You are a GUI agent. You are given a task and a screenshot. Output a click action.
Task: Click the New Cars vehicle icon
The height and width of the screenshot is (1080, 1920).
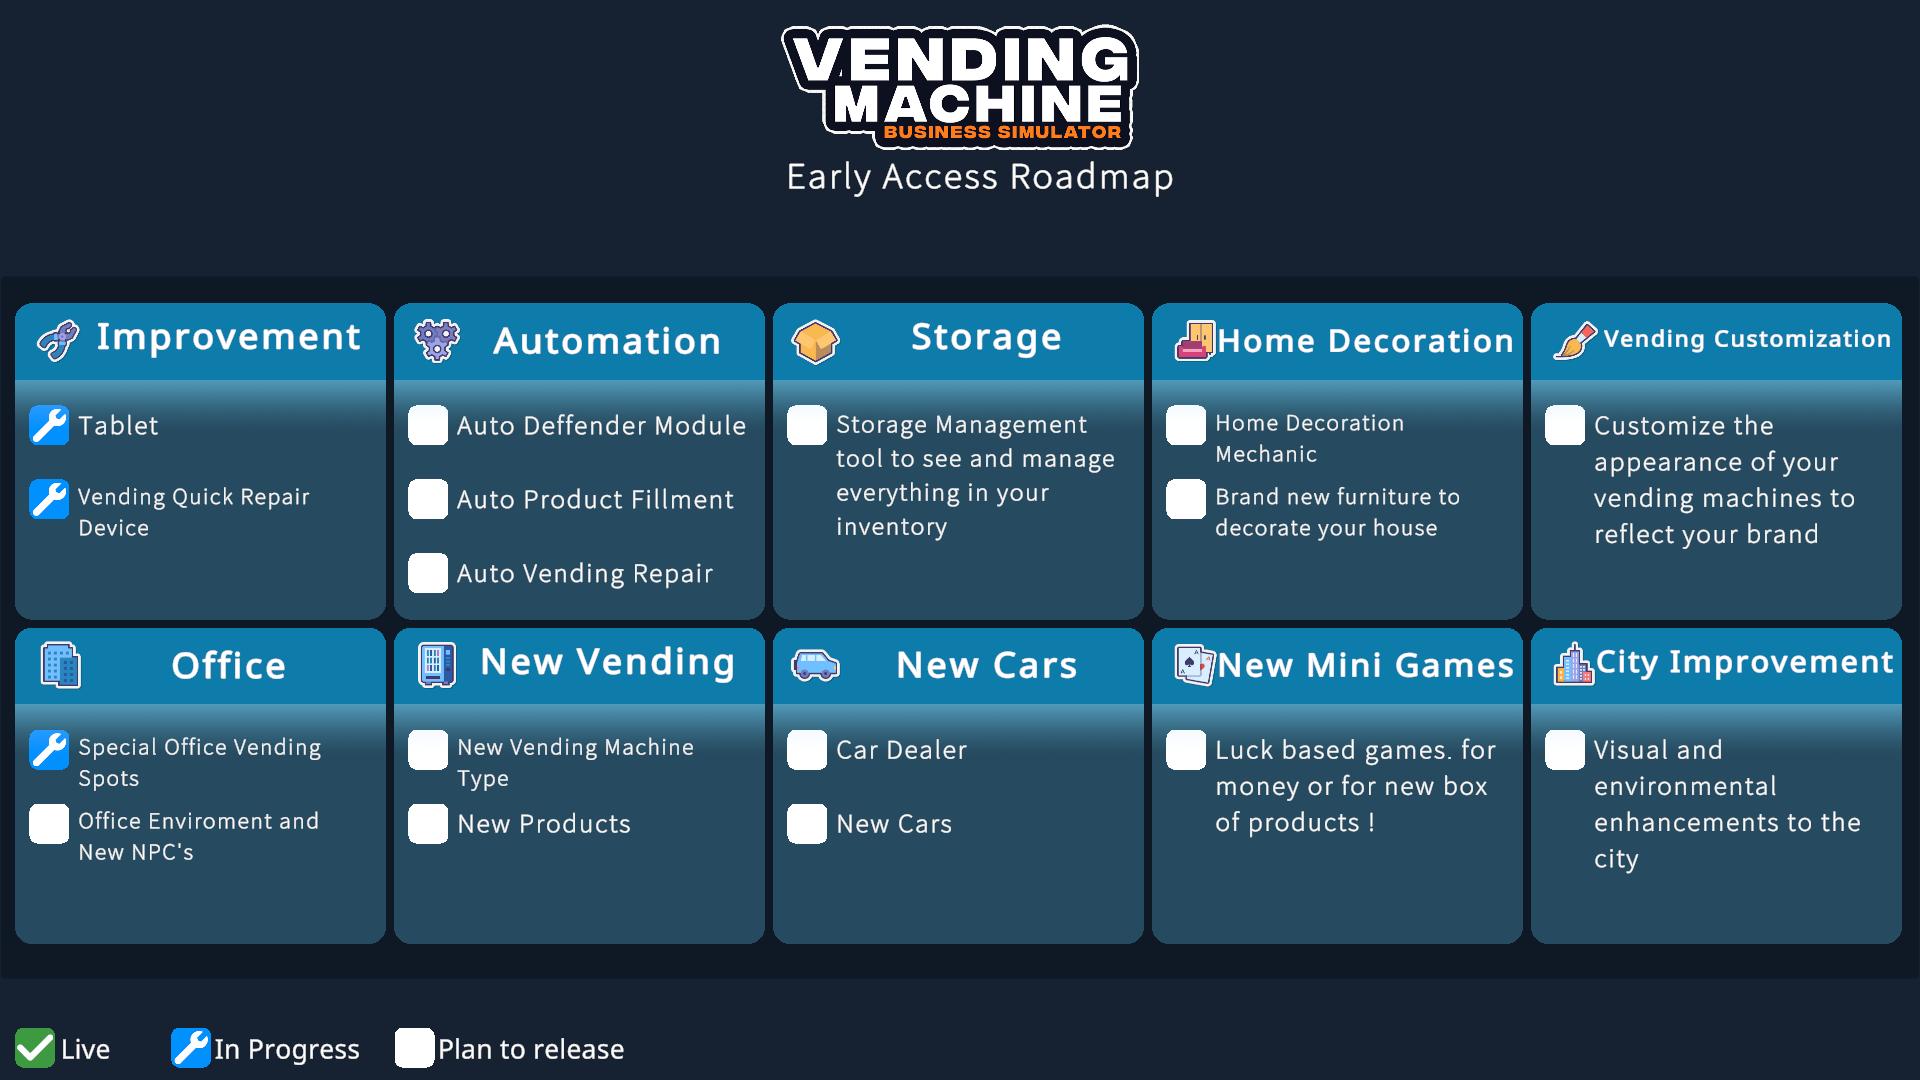815,667
